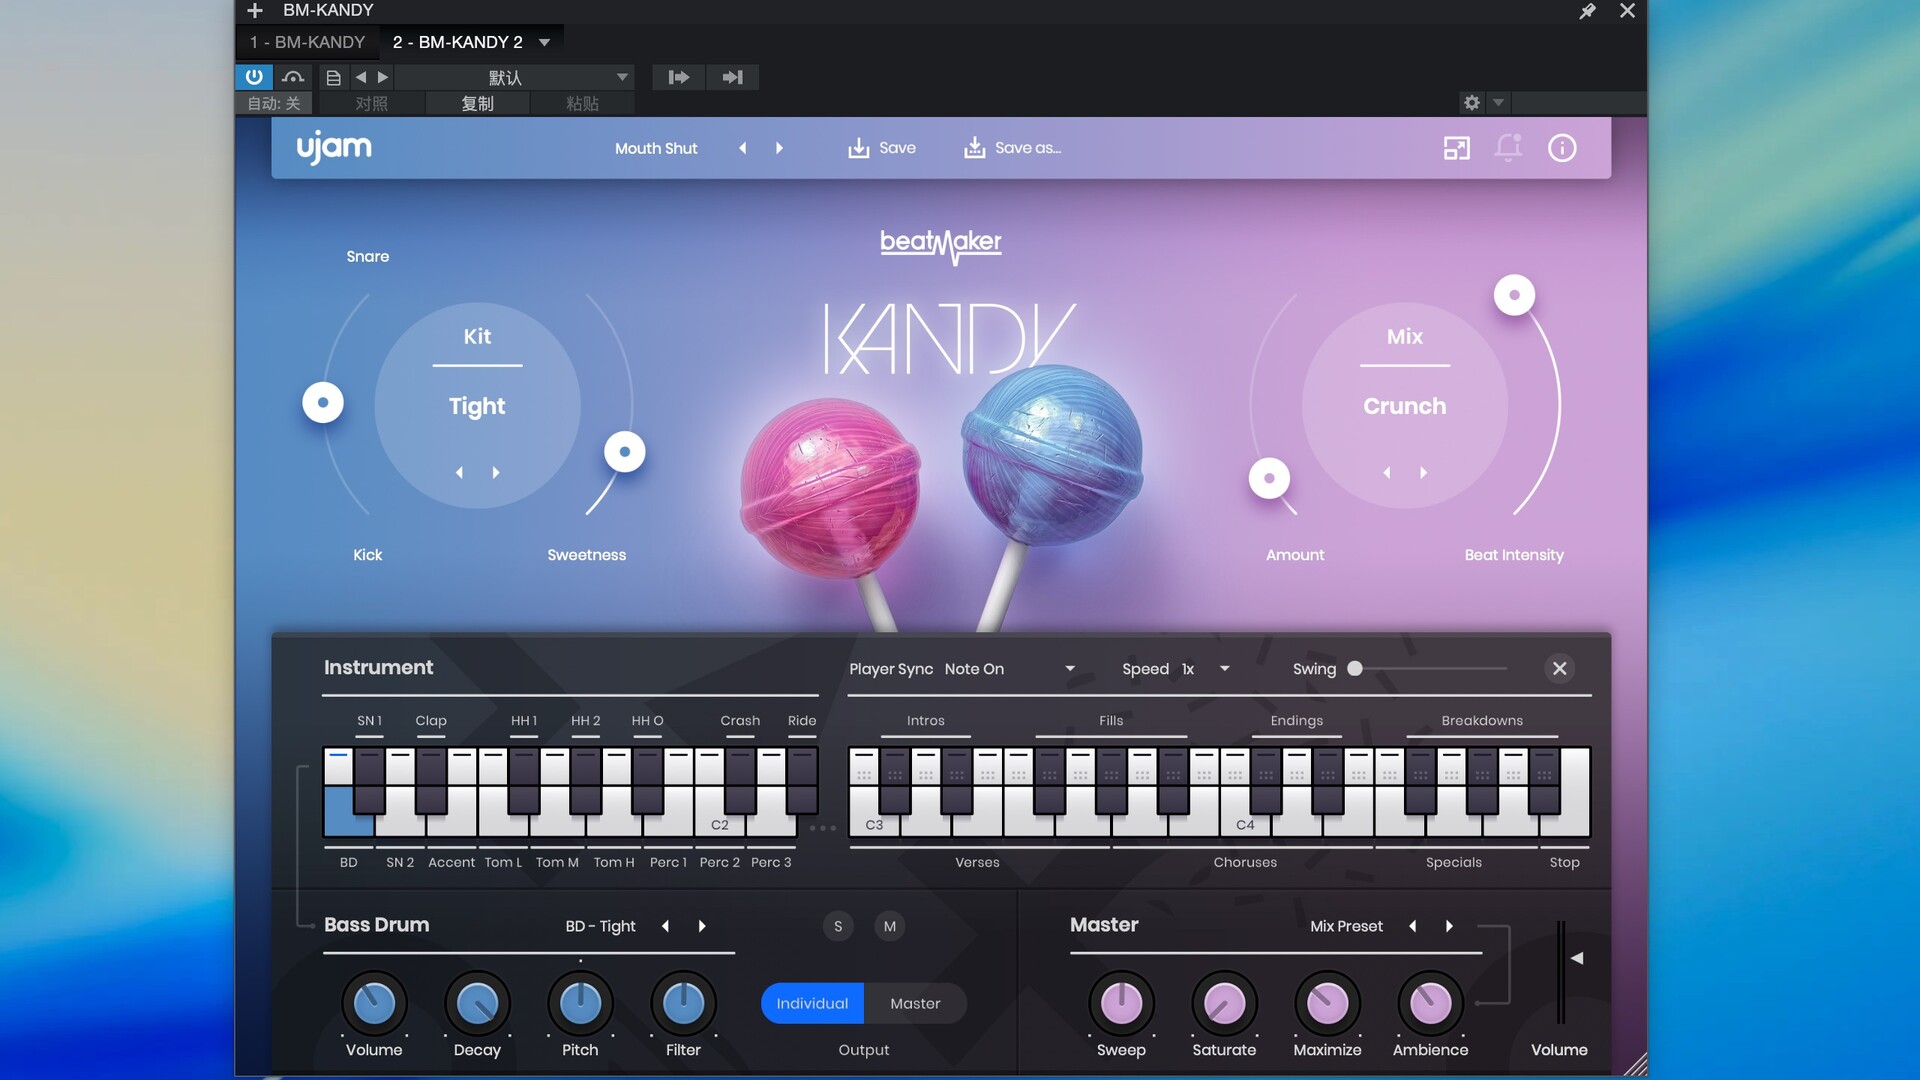The image size is (1920, 1080).
Task: Click Save as... button
Action: tap(1012, 148)
